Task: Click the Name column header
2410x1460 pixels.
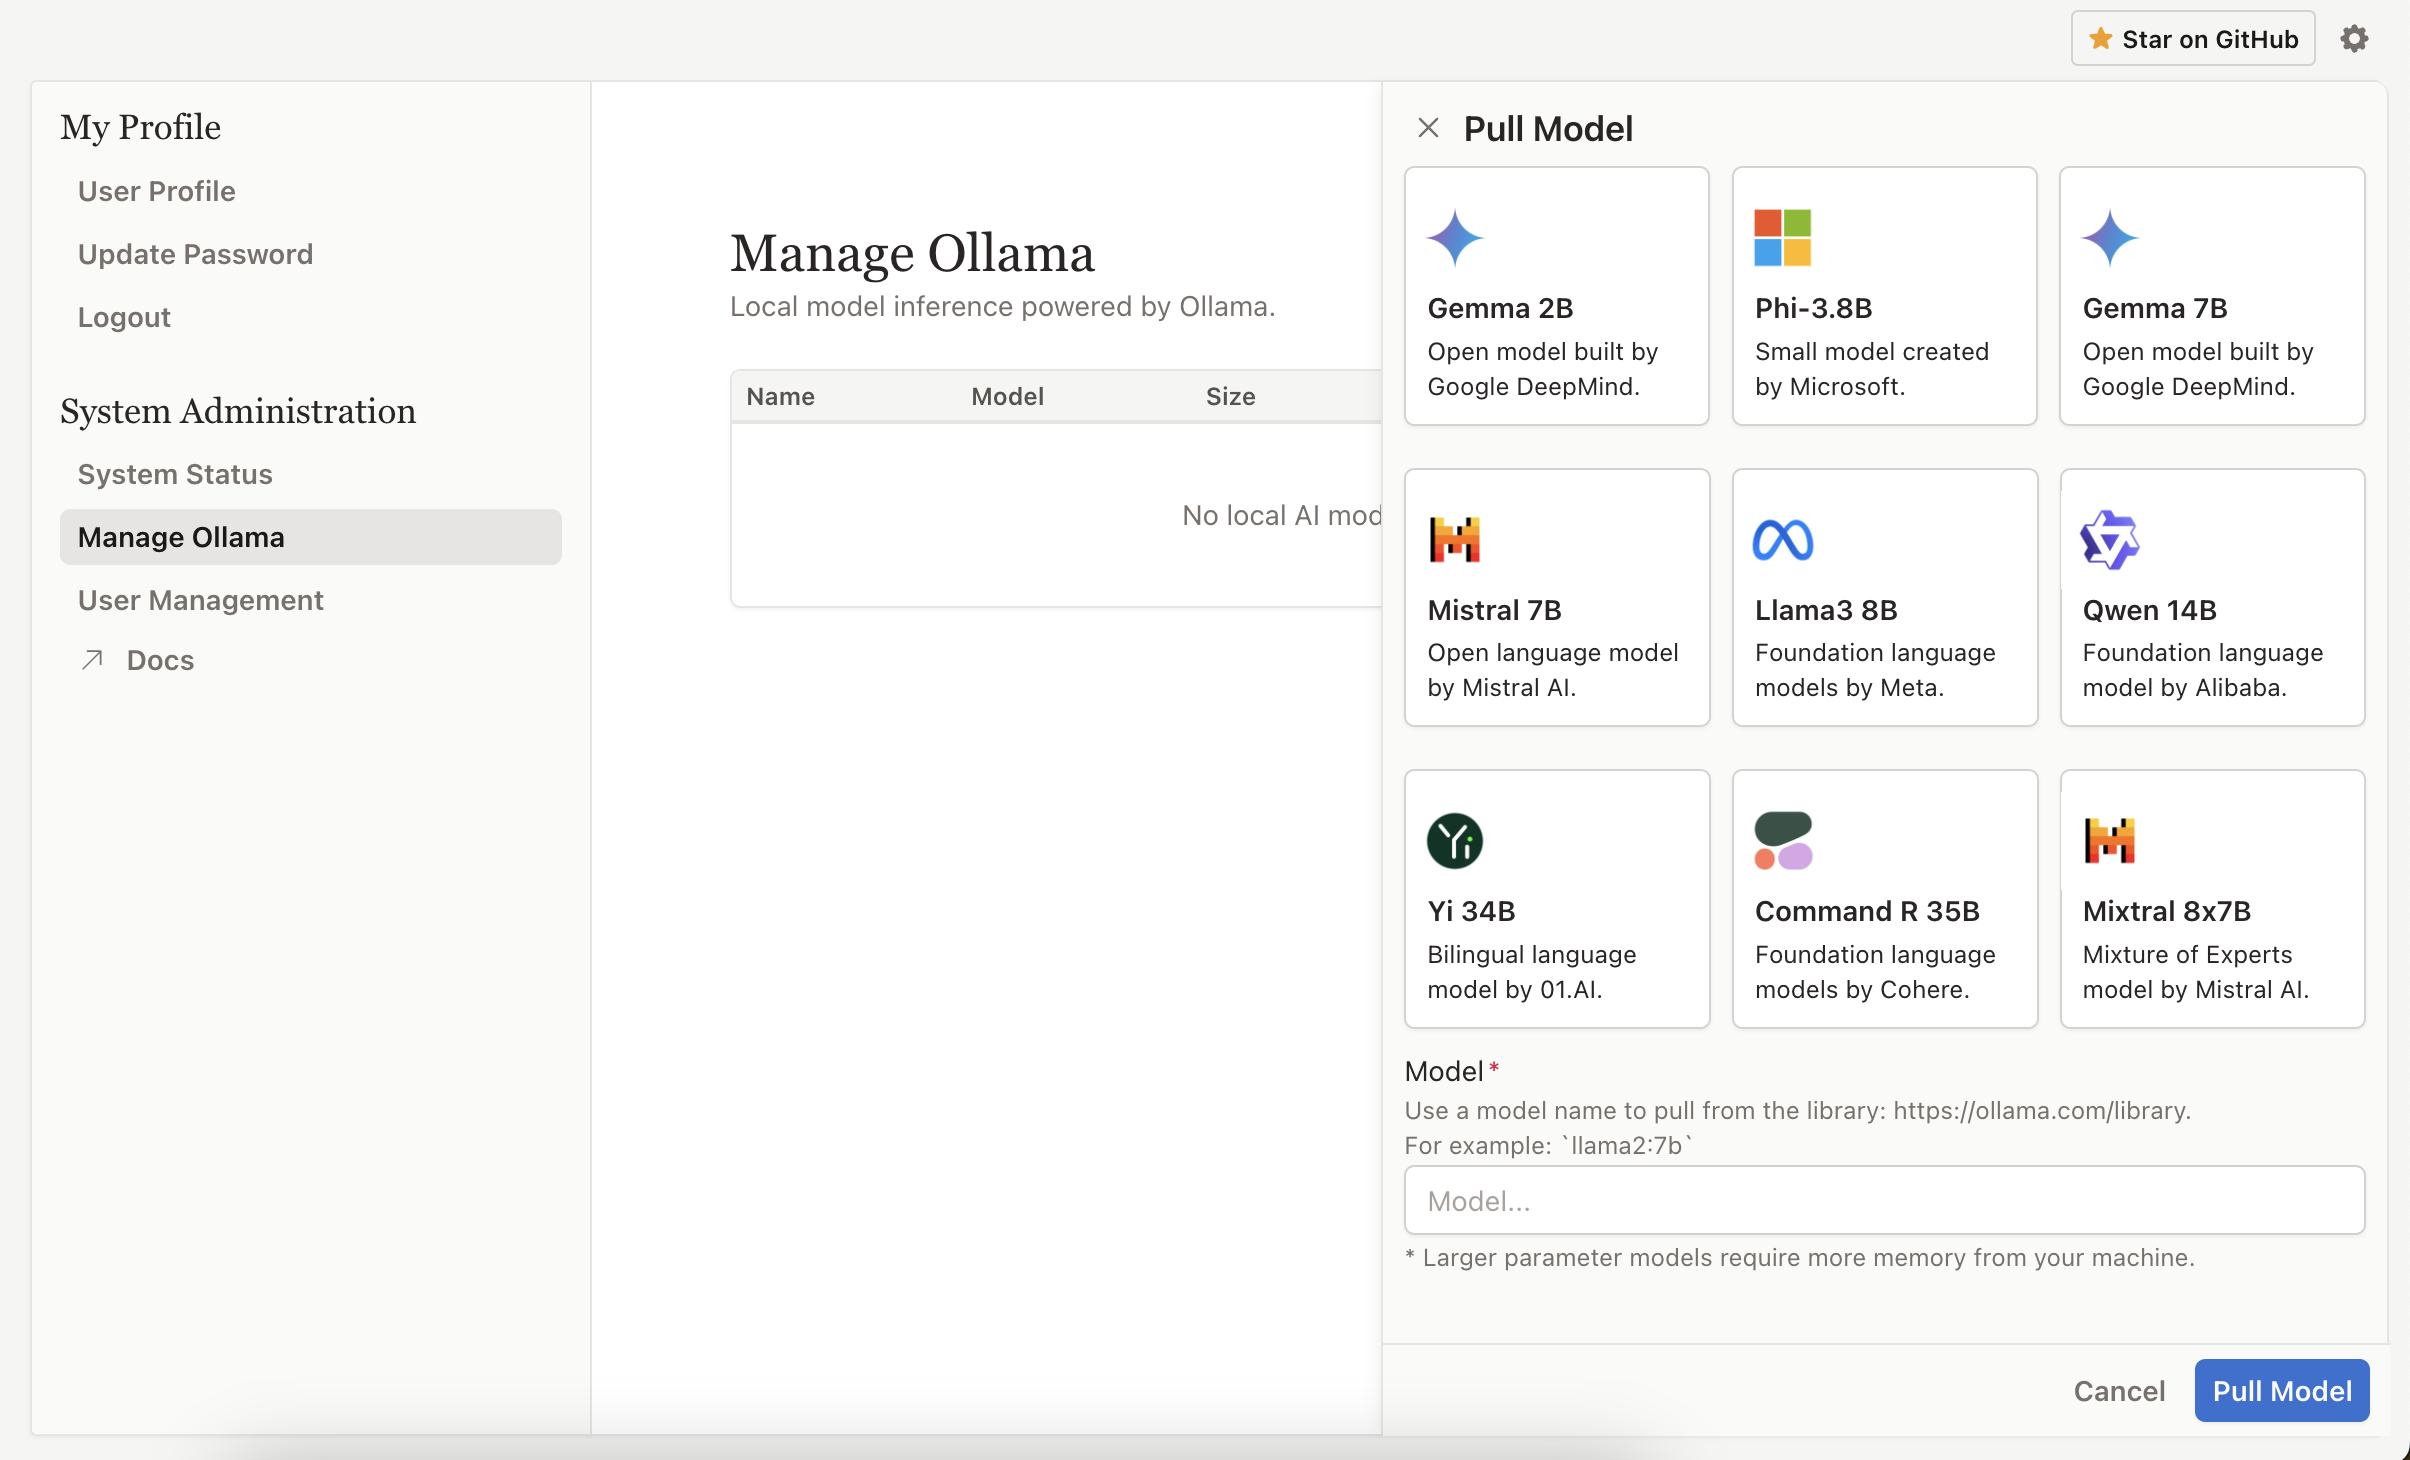Action: [780, 396]
